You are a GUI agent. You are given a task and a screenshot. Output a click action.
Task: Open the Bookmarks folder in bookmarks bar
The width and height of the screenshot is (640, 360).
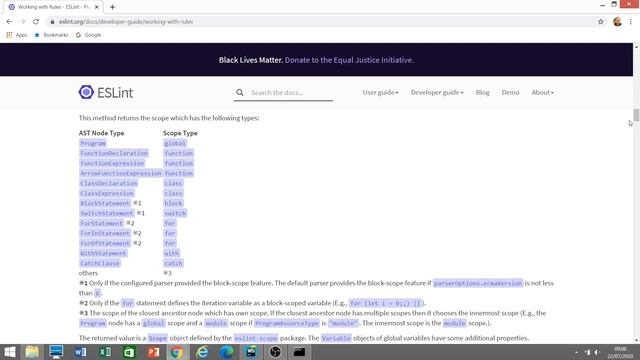(51, 35)
